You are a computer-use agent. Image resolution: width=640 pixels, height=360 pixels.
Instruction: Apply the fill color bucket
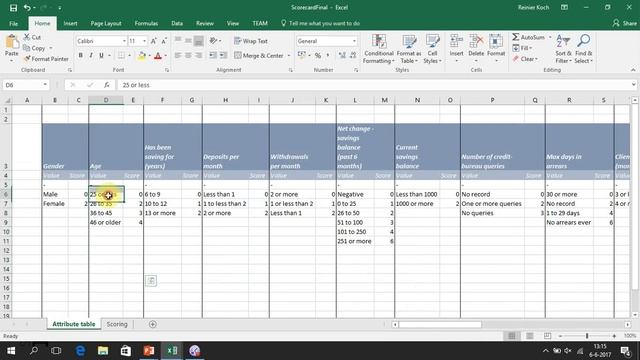tap(142, 56)
